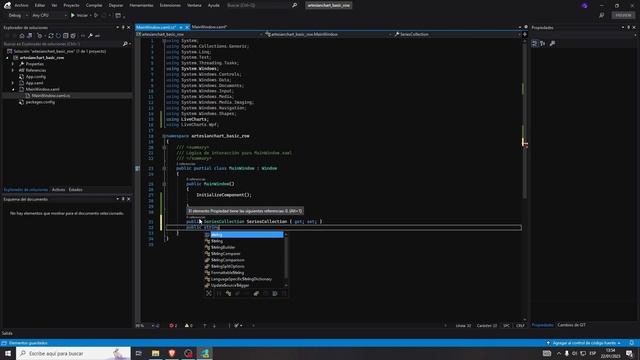Expand the Properties node in solution tree

(x=13, y=64)
